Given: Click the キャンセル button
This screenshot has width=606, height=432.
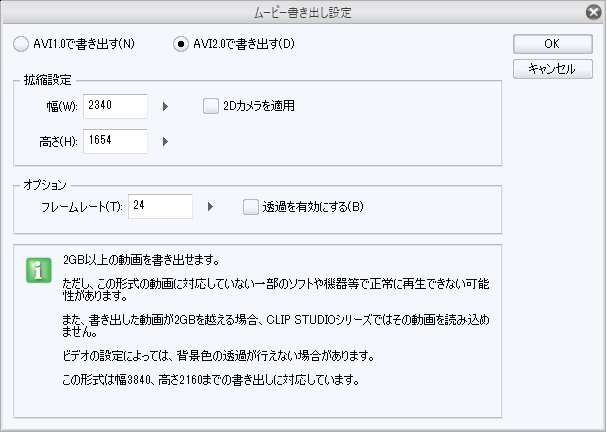Looking at the screenshot, I should 551,69.
